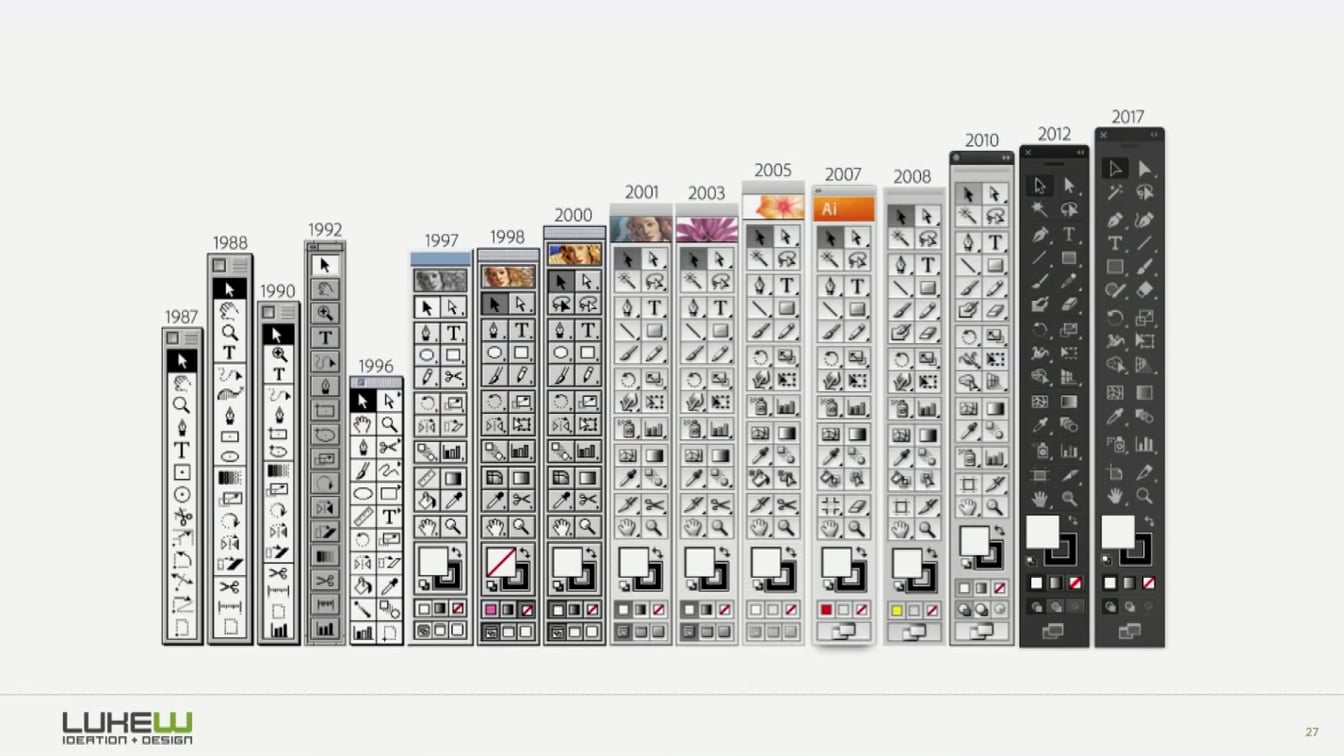The height and width of the screenshot is (756, 1344).
Task: Select the Hand tool in the 2005 toolbar
Action: 760,526
